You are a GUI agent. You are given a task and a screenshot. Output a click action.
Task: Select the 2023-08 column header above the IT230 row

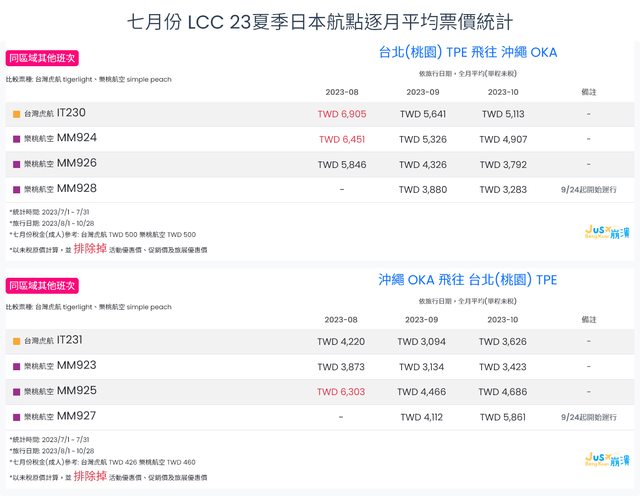pyautogui.click(x=341, y=92)
